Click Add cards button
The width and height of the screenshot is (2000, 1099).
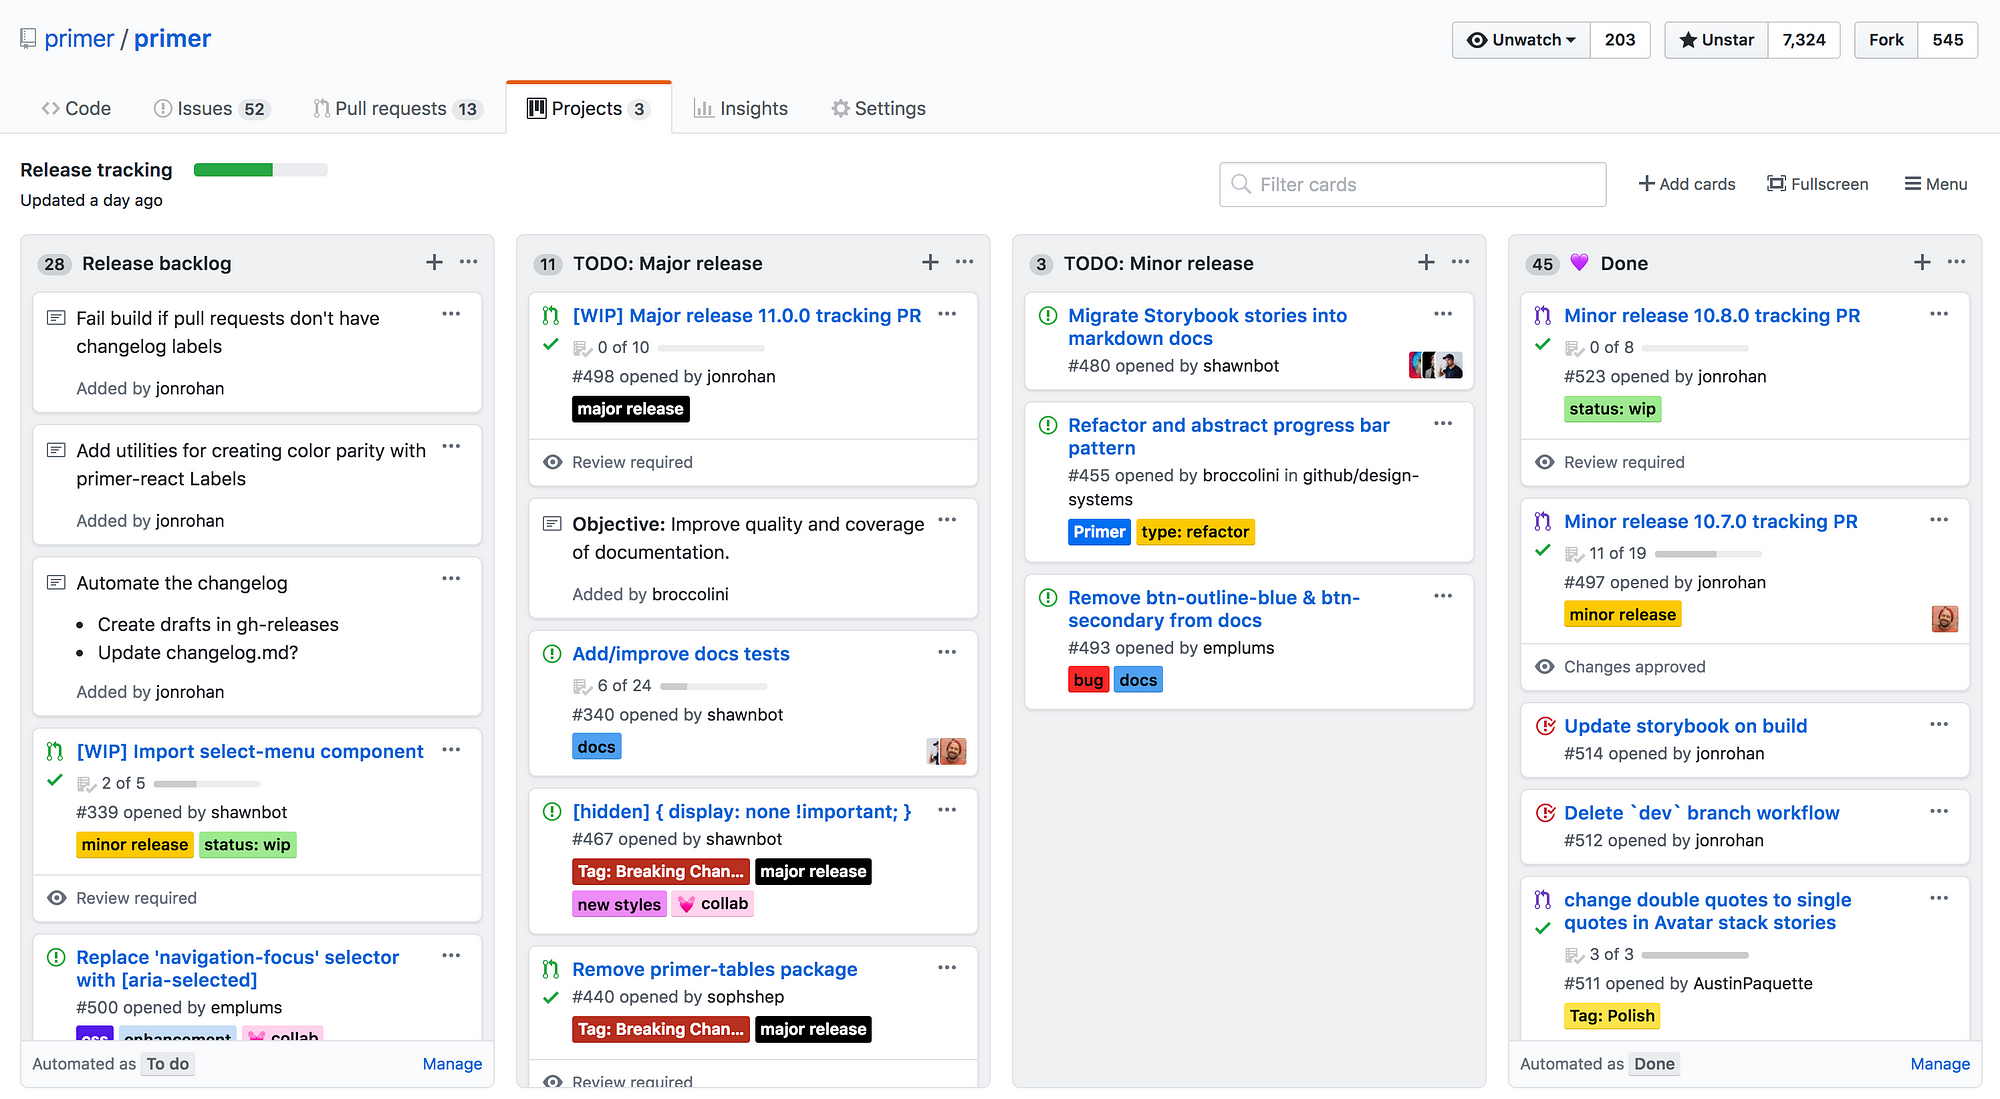click(x=1685, y=183)
